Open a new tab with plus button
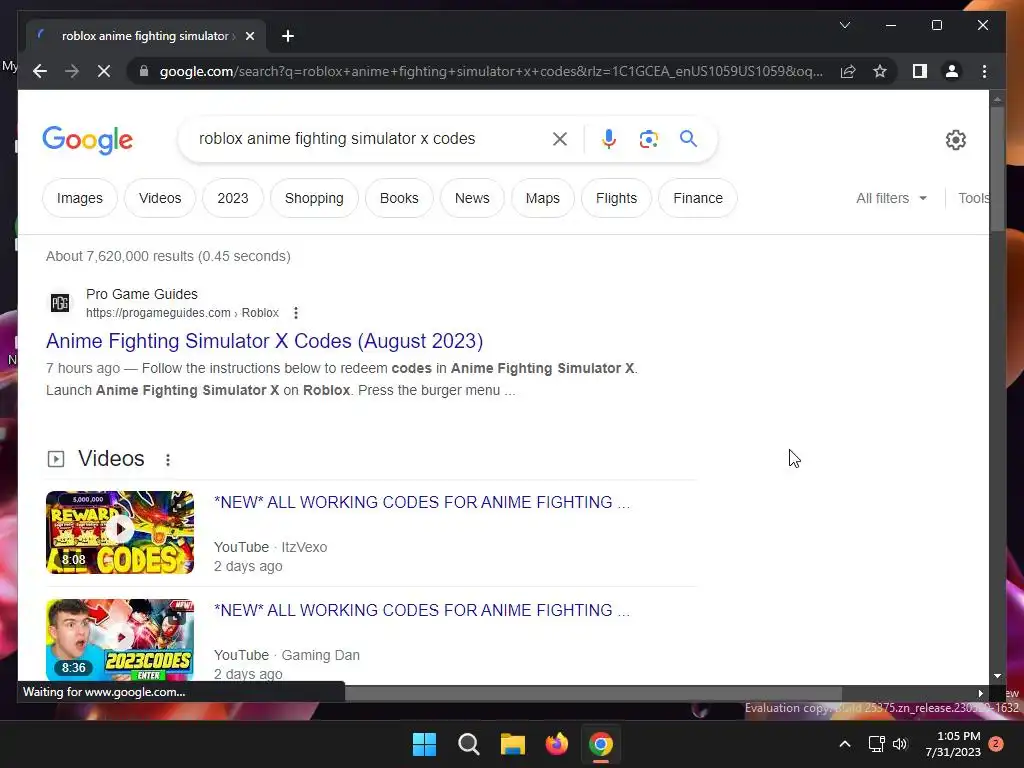The height and width of the screenshot is (768, 1024). (288, 36)
